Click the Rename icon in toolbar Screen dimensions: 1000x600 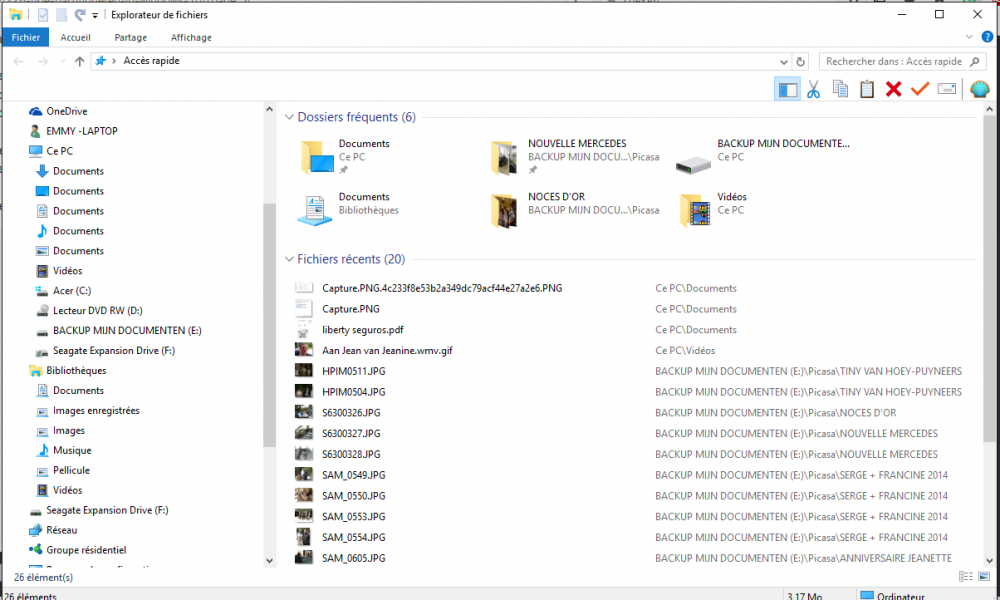[x=946, y=89]
